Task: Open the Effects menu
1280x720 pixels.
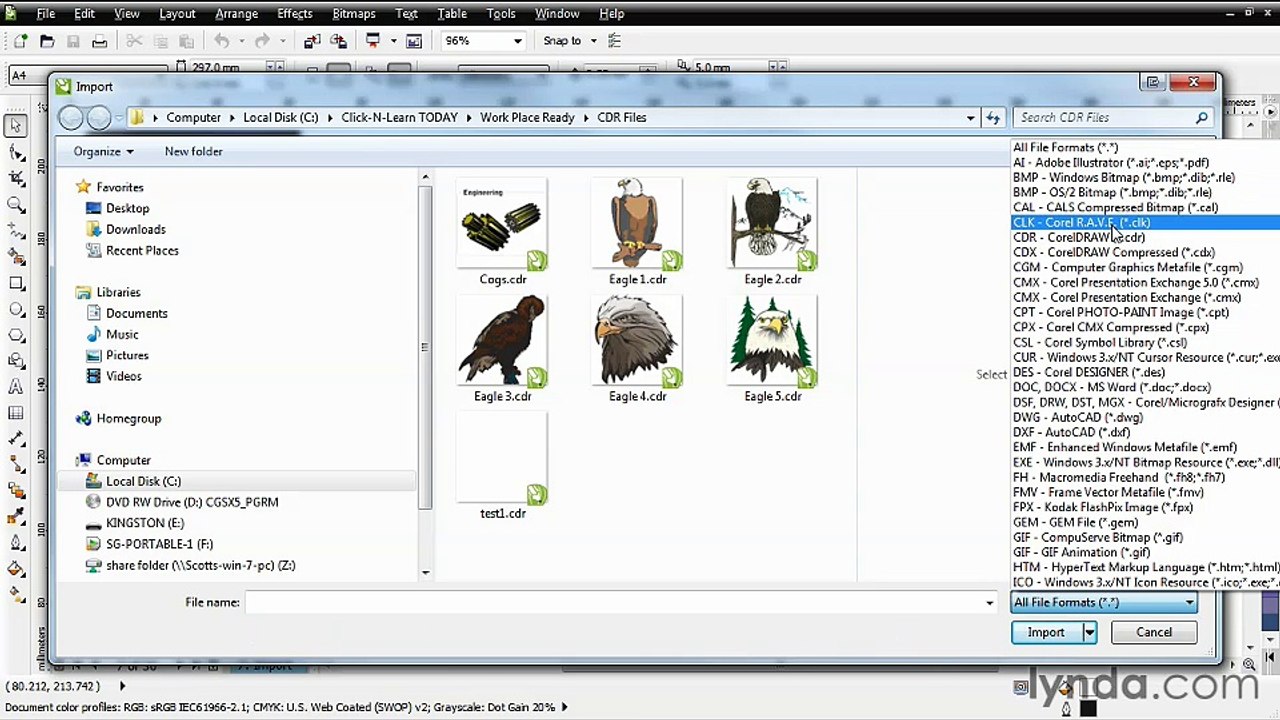Action: [295, 14]
